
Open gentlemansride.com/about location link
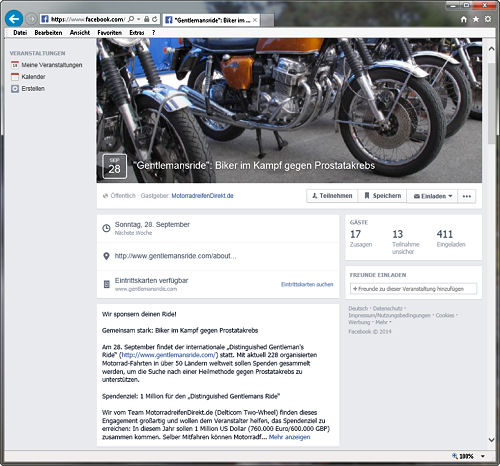click(175, 256)
